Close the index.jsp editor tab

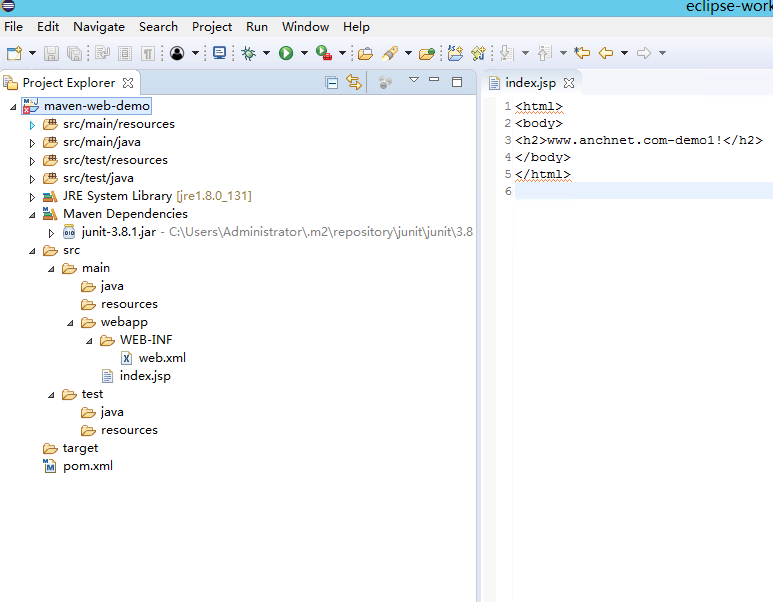569,83
